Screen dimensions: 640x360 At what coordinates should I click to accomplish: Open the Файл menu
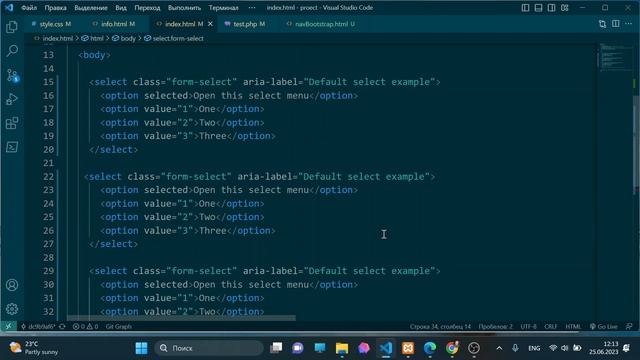(x=29, y=7)
